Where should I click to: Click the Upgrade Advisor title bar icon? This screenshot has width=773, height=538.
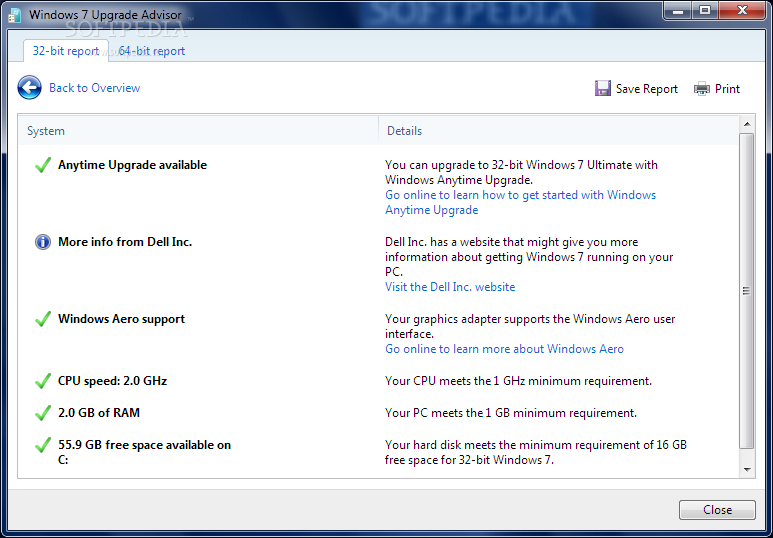[x=15, y=15]
